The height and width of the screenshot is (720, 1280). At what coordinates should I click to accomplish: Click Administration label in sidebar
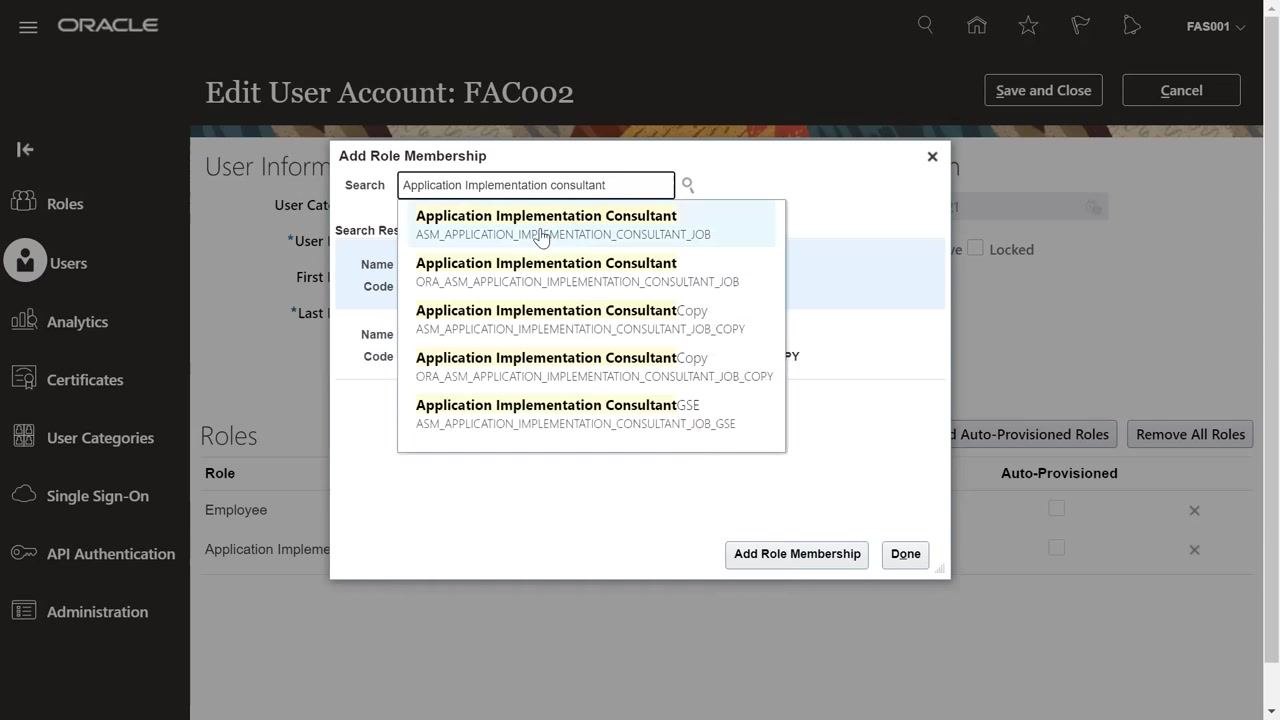97,612
